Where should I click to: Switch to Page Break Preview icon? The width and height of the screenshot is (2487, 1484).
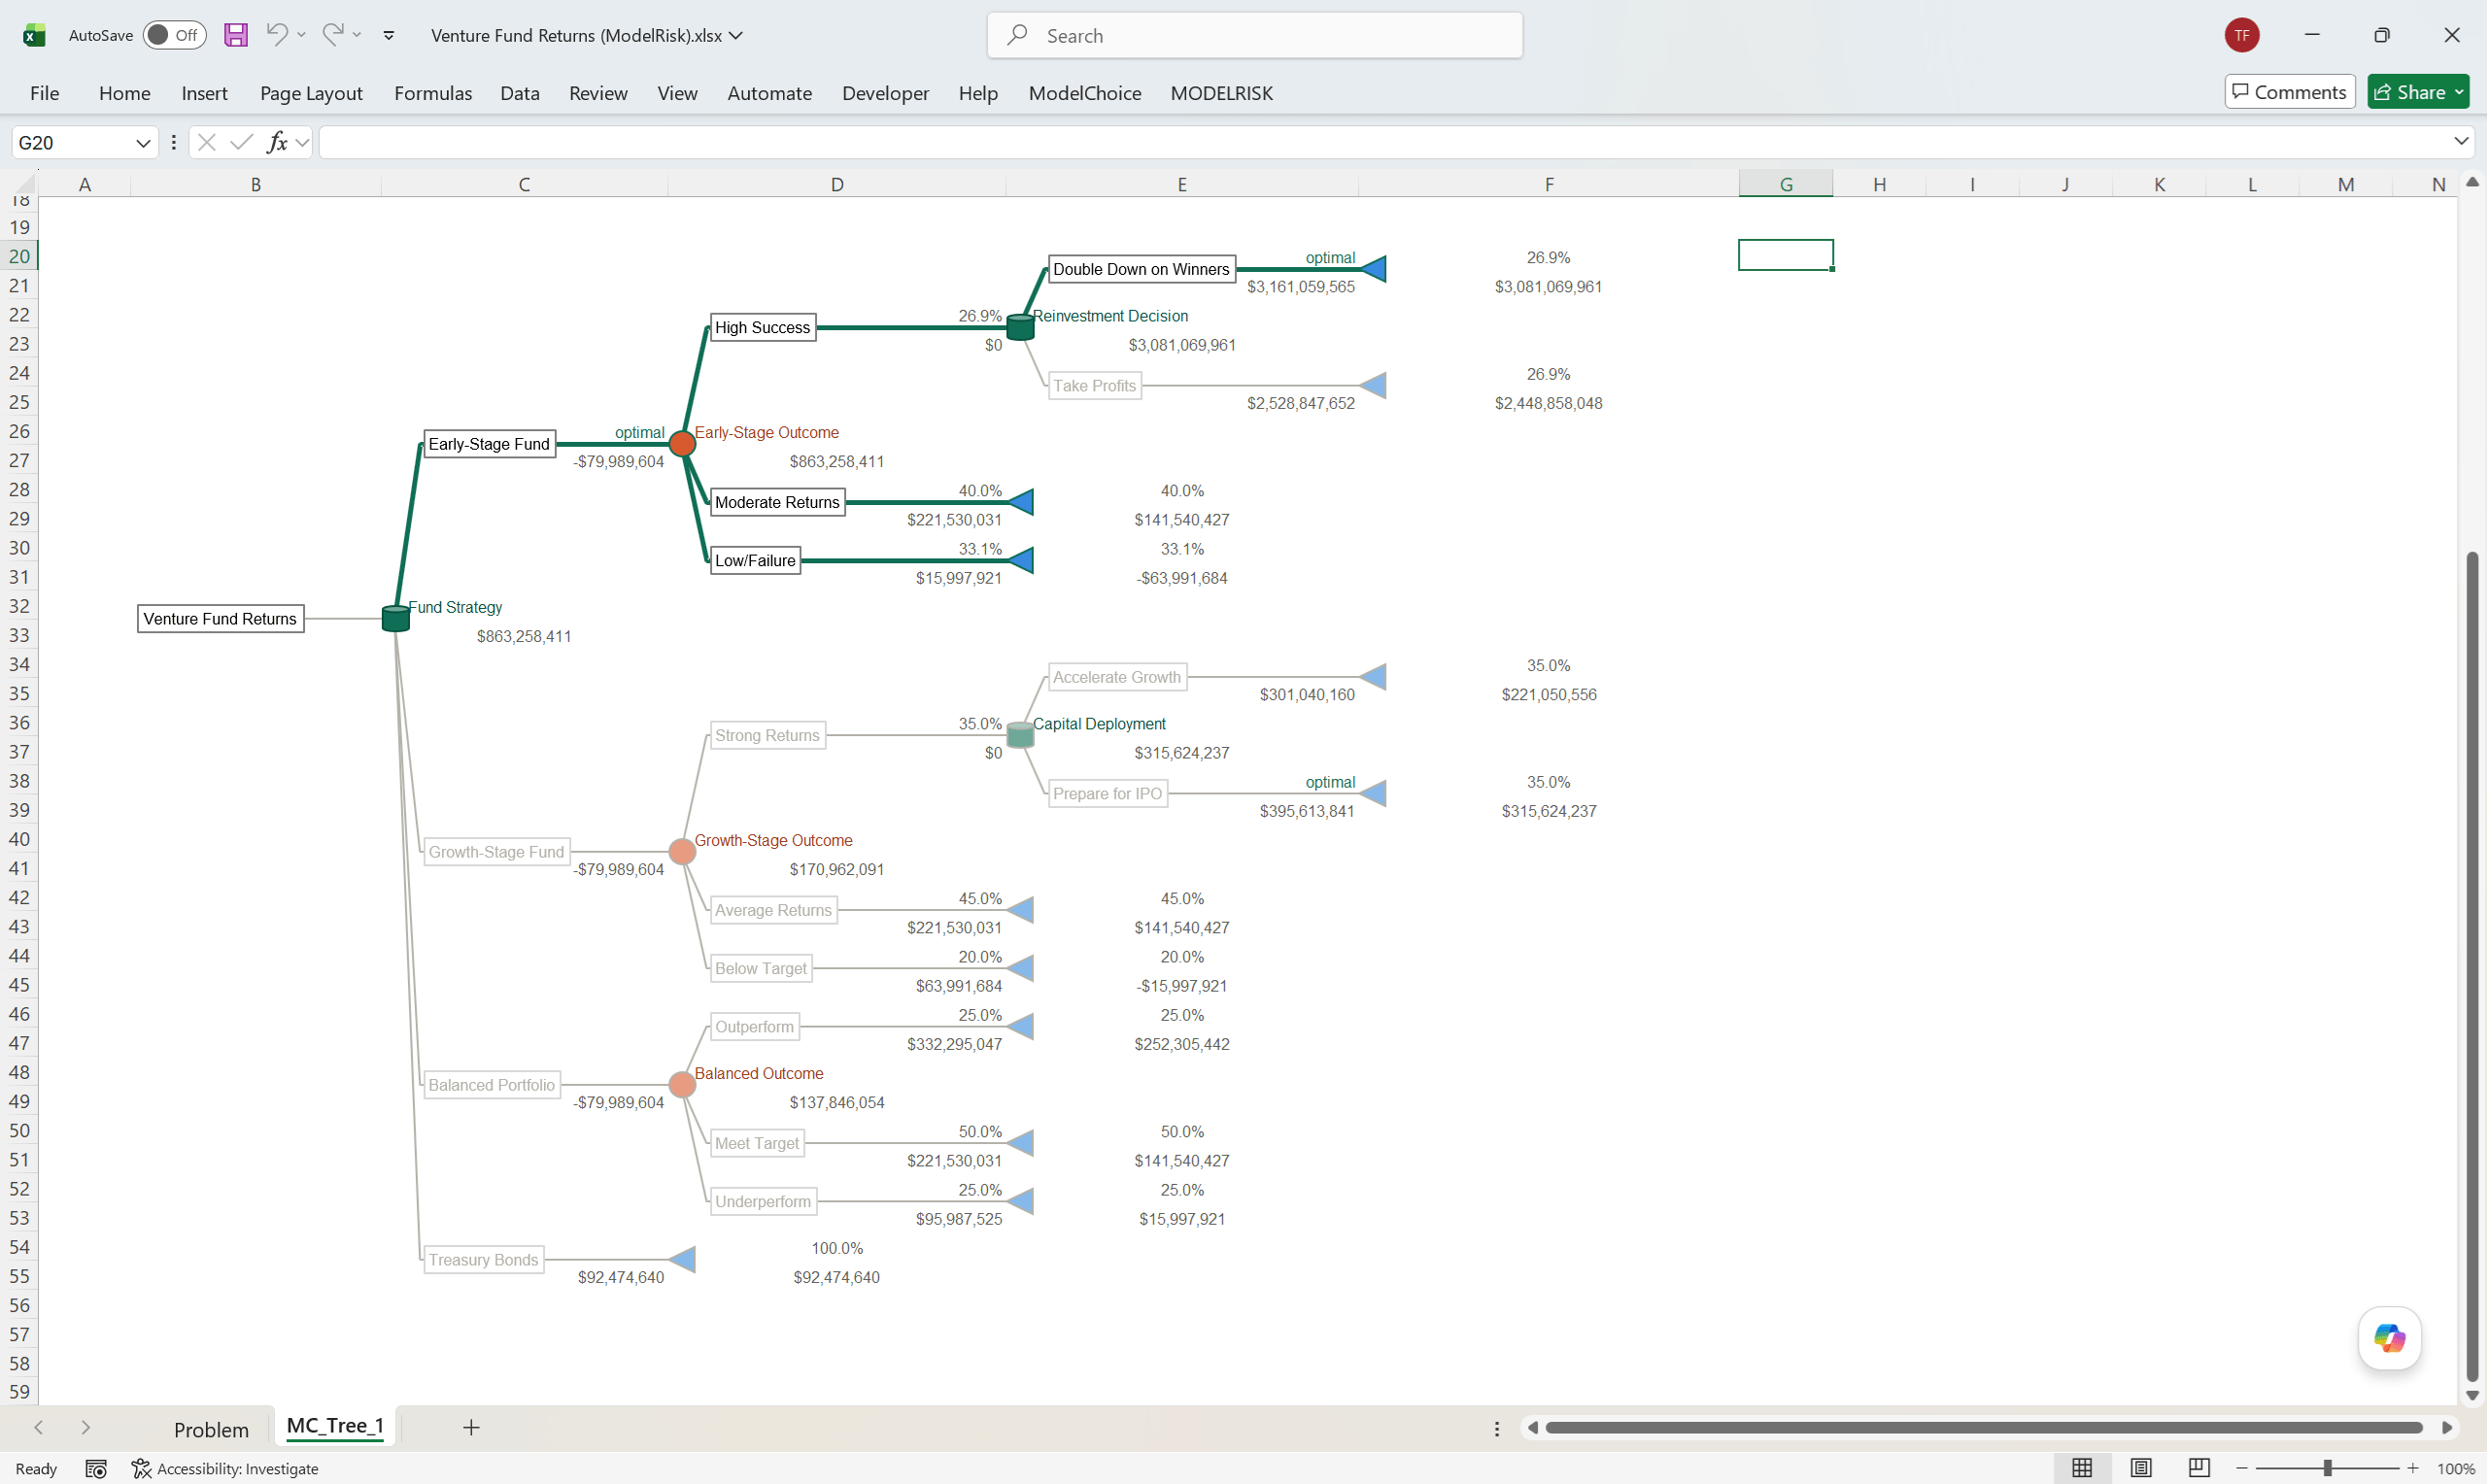coord(2198,1468)
